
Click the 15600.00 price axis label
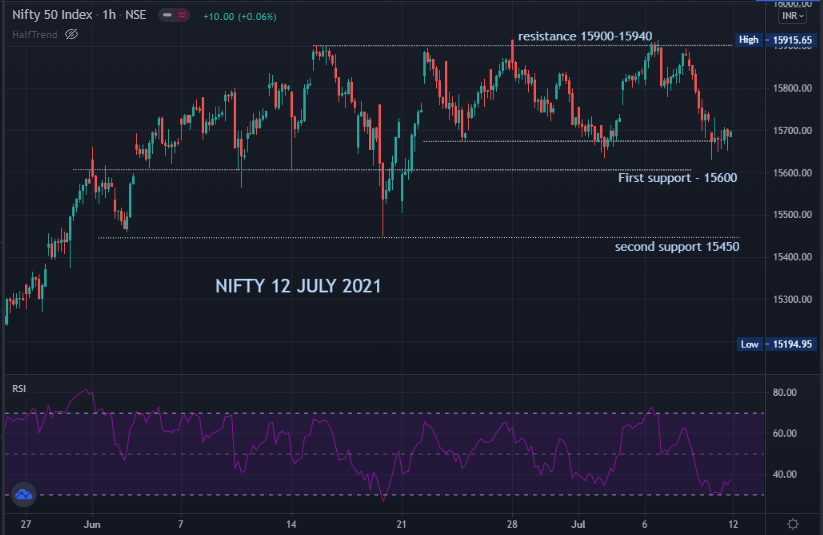point(792,173)
